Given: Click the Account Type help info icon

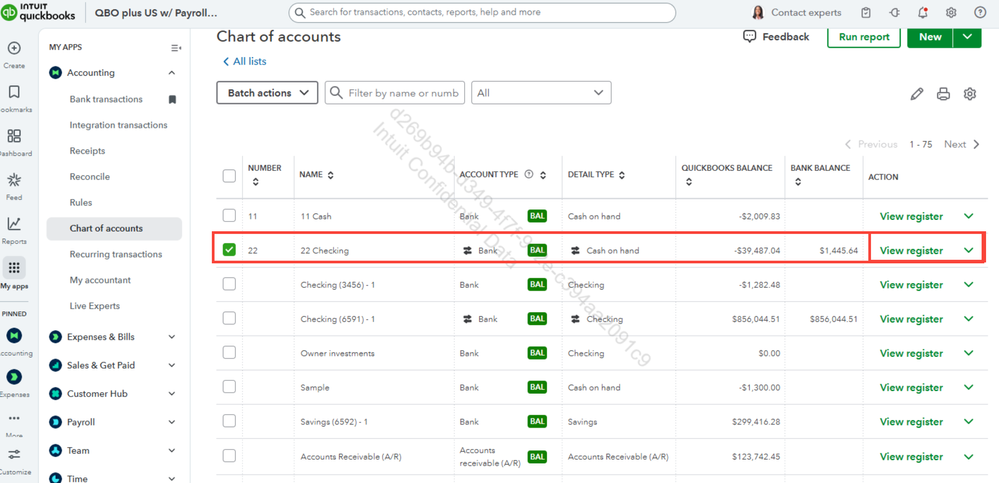Looking at the screenshot, I should point(528,175).
